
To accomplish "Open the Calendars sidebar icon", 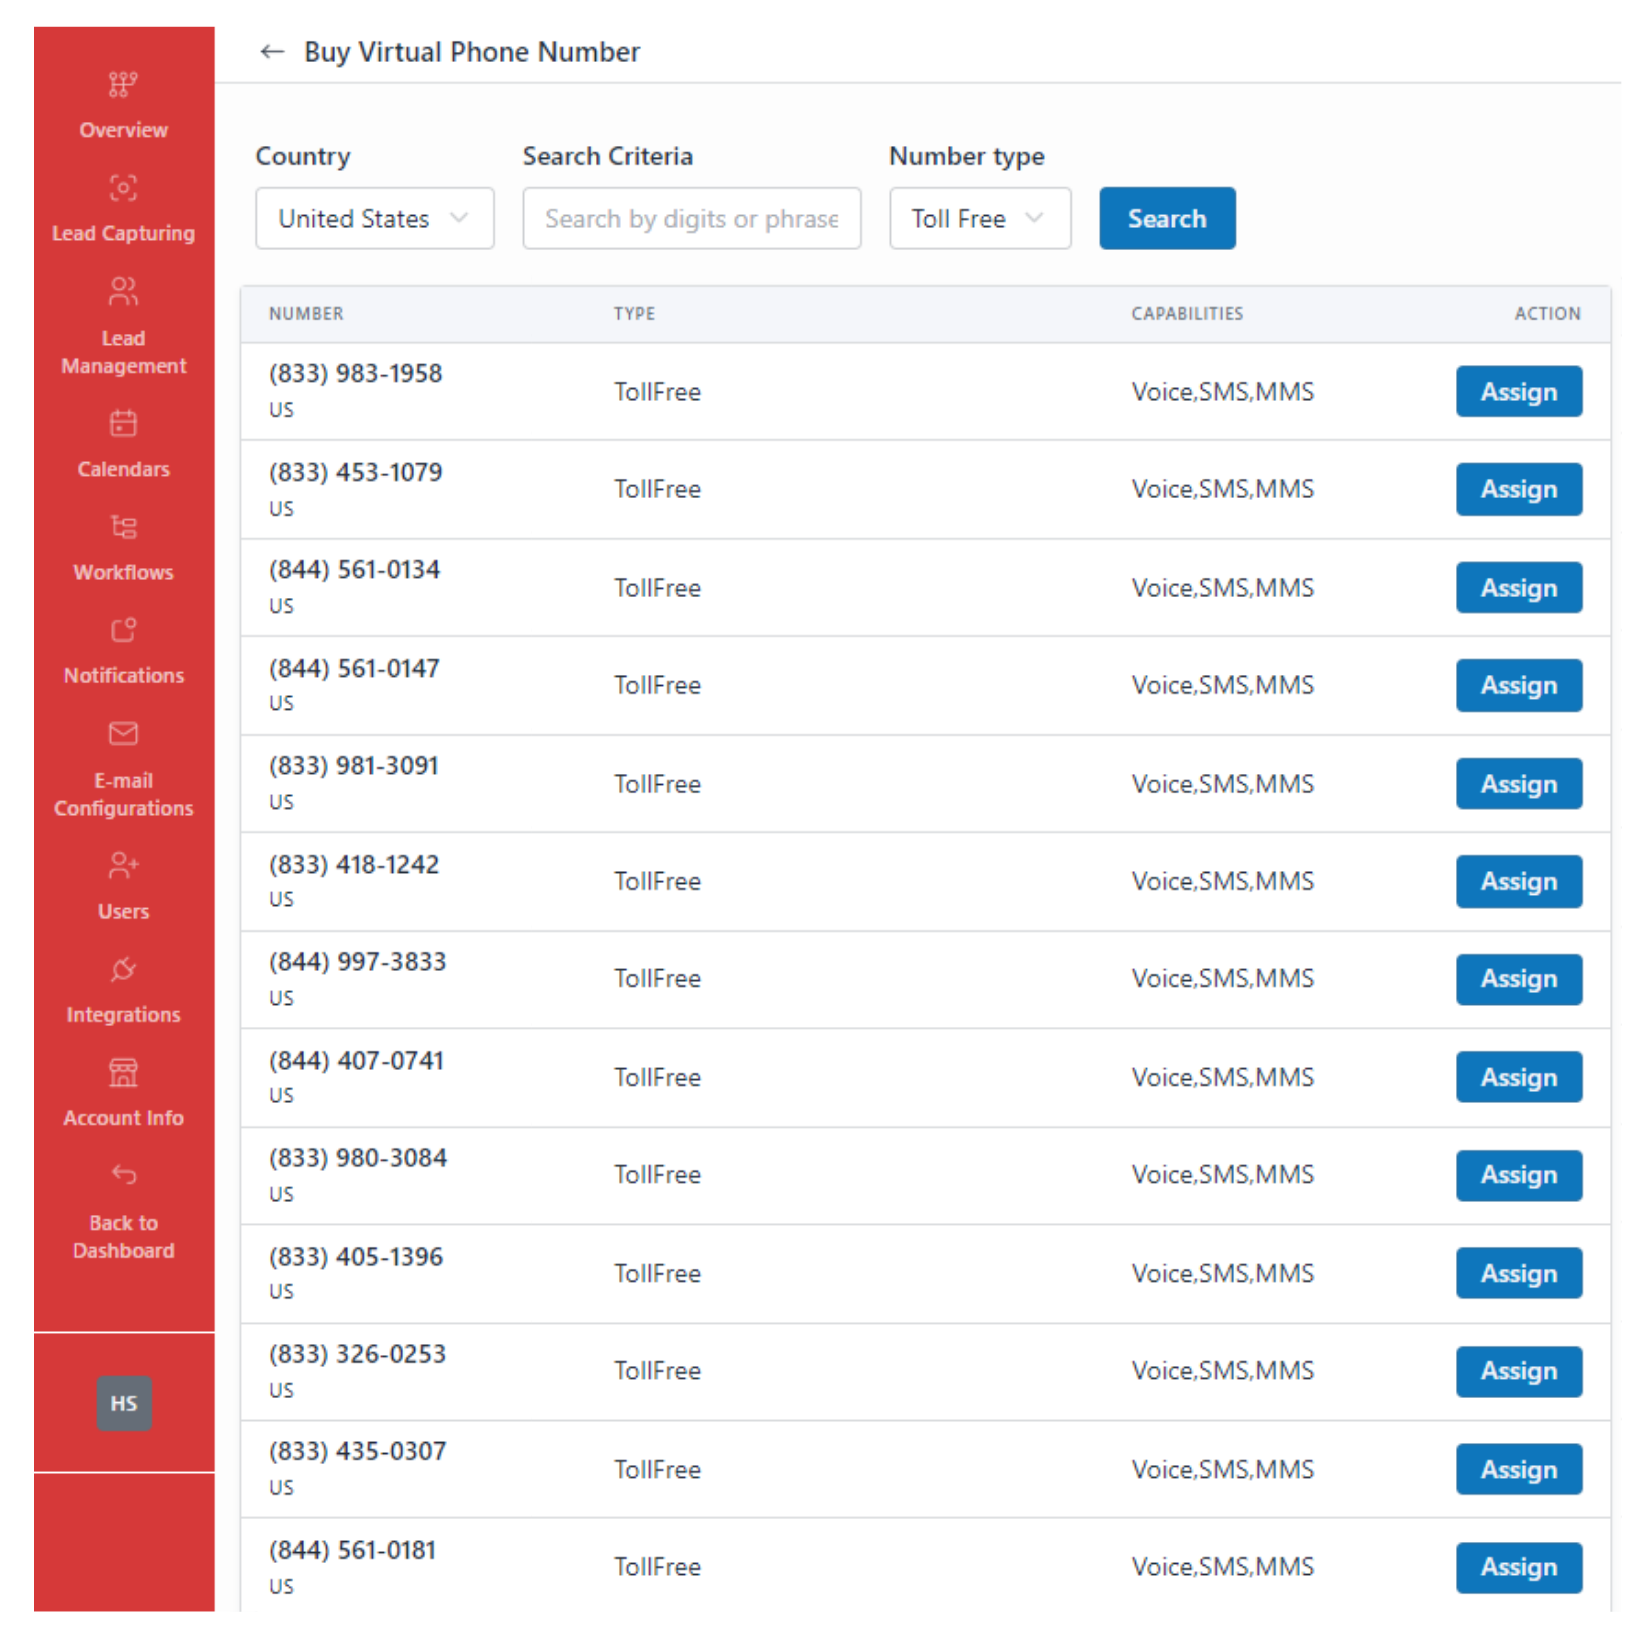I will (x=123, y=424).
